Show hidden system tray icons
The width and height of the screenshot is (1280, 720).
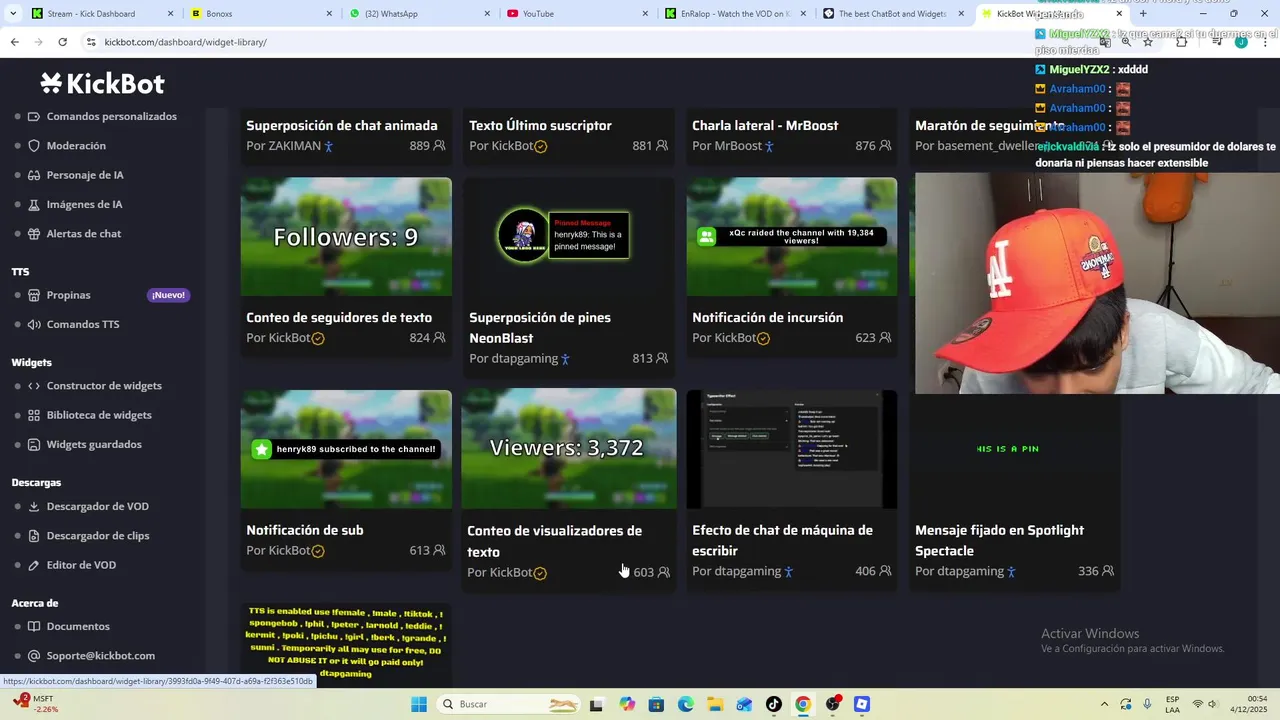[x=1103, y=704]
